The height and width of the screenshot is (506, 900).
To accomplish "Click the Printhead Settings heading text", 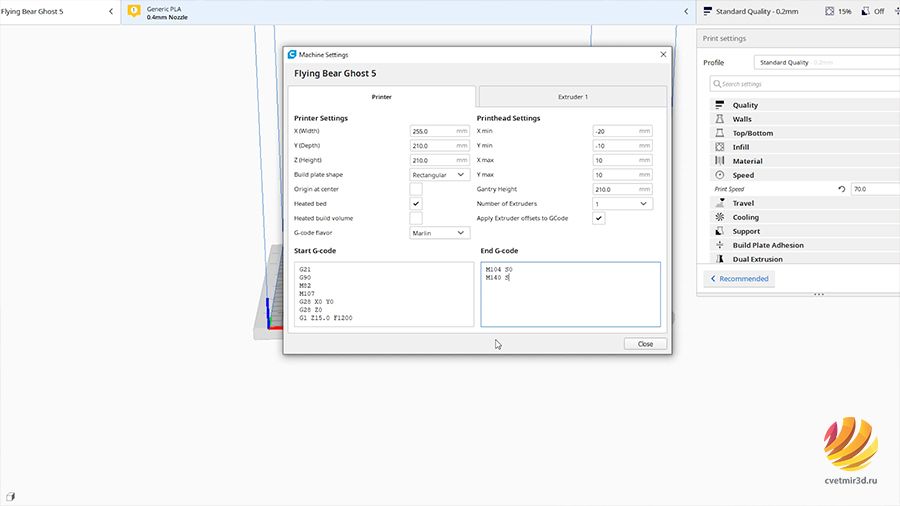I will [508, 118].
